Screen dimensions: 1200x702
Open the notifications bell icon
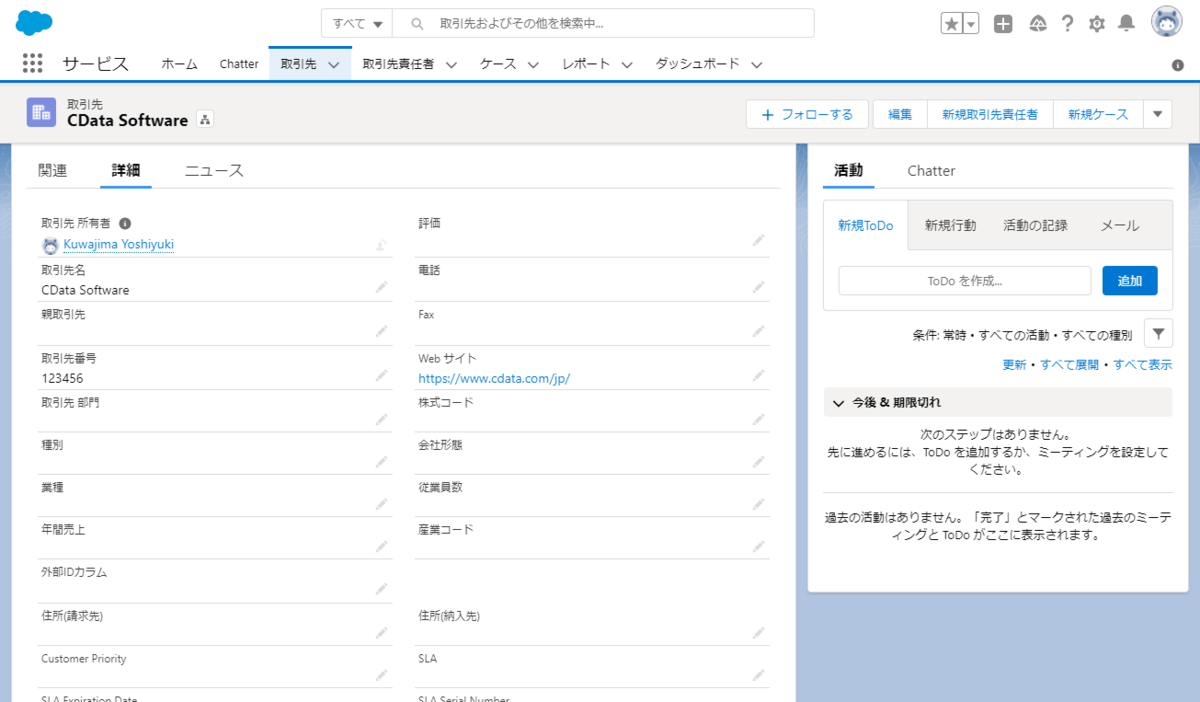(1127, 24)
